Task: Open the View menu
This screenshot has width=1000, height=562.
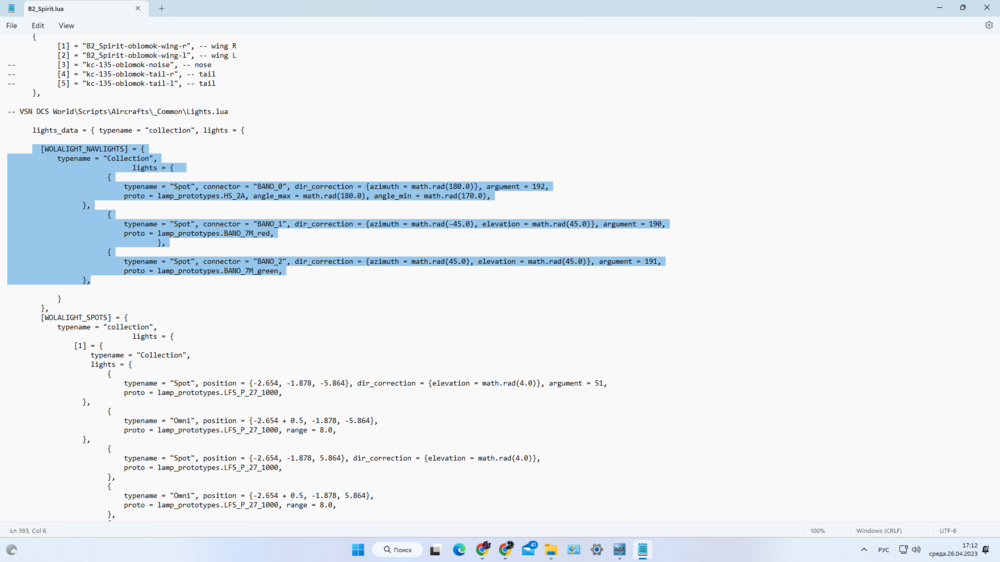Action: pyautogui.click(x=66, y=26)
